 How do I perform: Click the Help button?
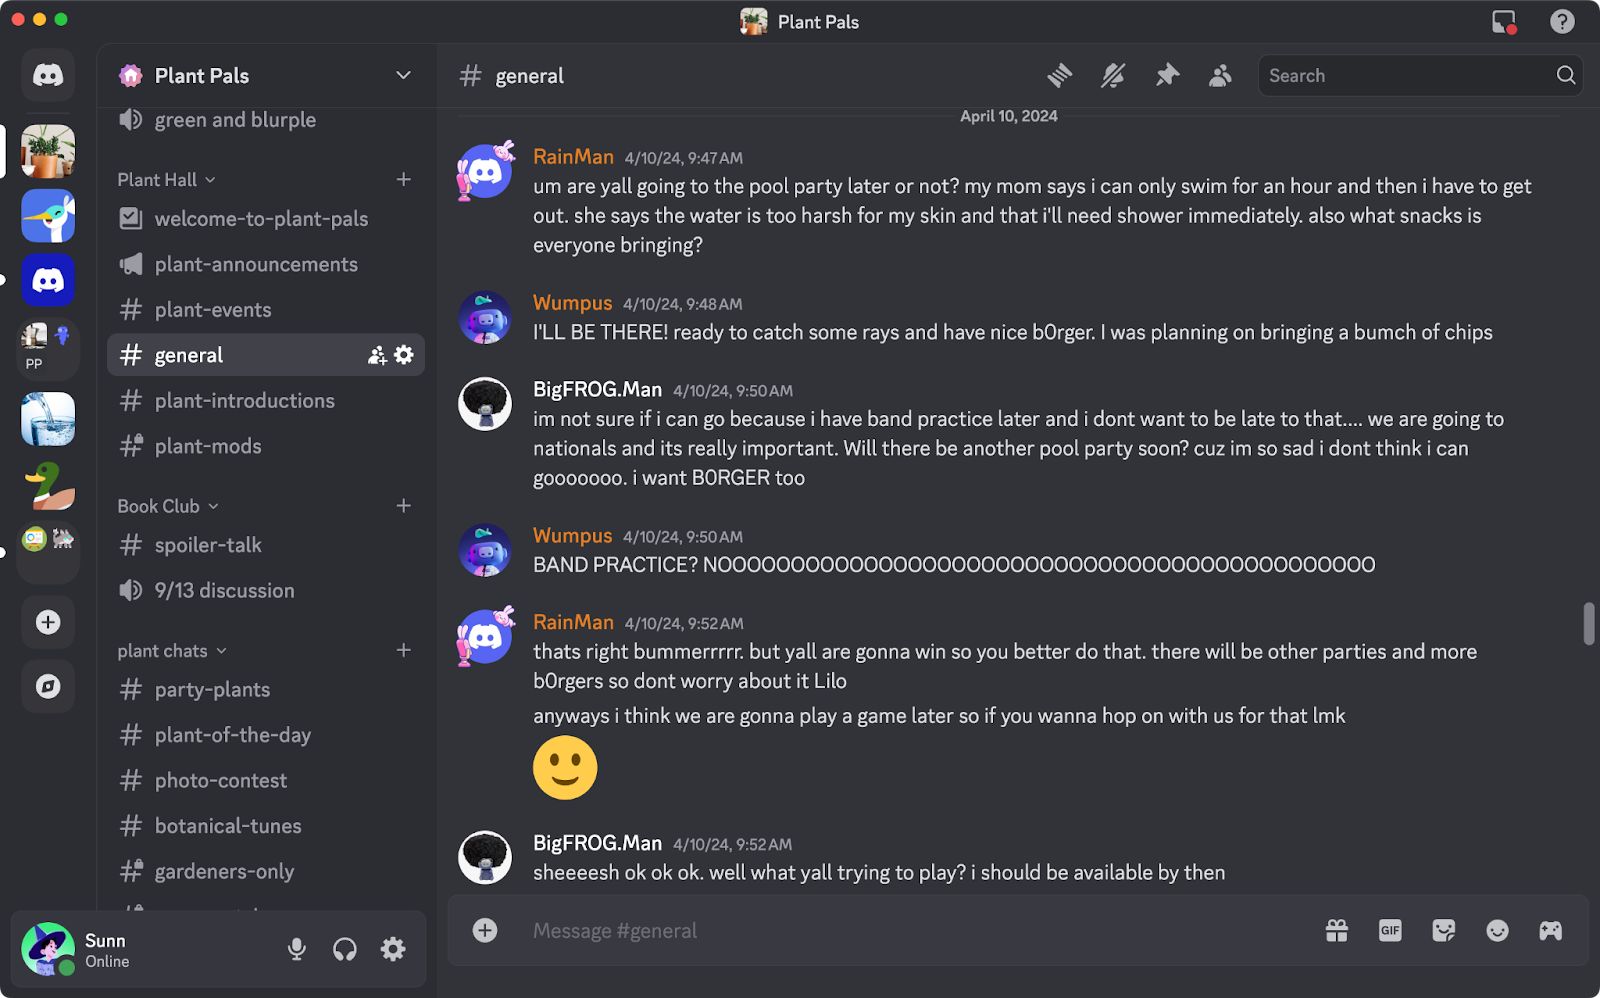pos(1561,21)
